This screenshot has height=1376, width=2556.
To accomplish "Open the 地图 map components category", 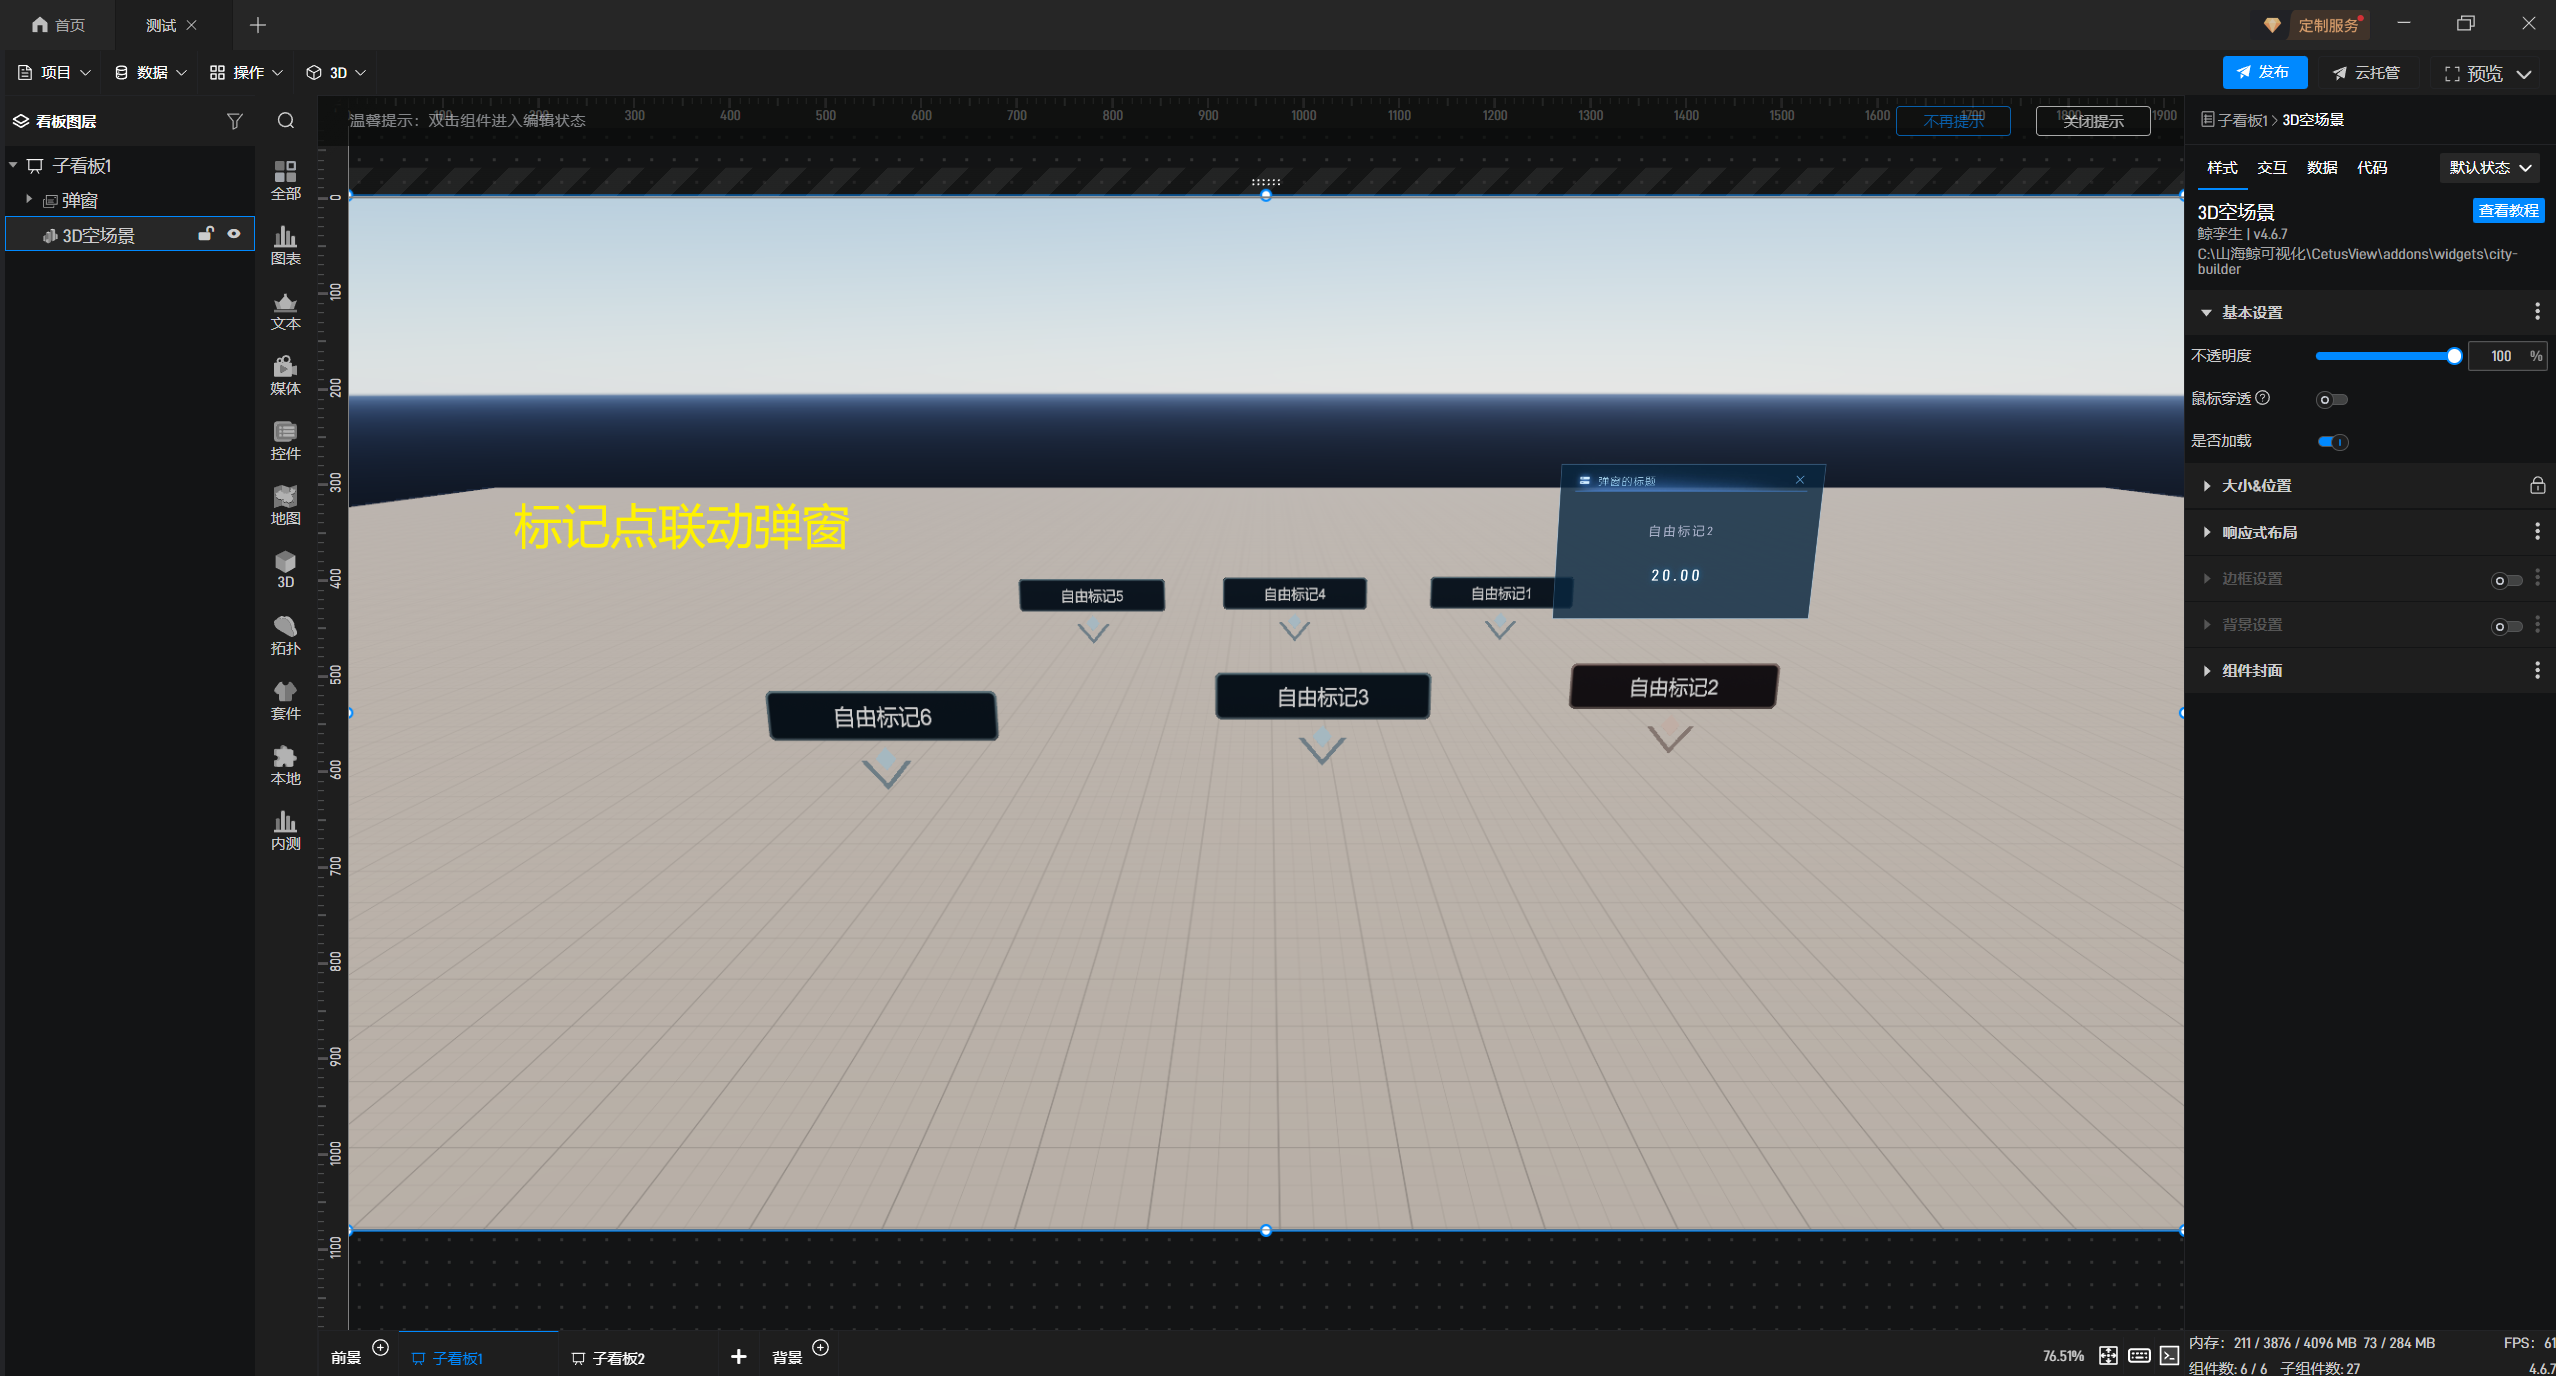I will 285,505.
